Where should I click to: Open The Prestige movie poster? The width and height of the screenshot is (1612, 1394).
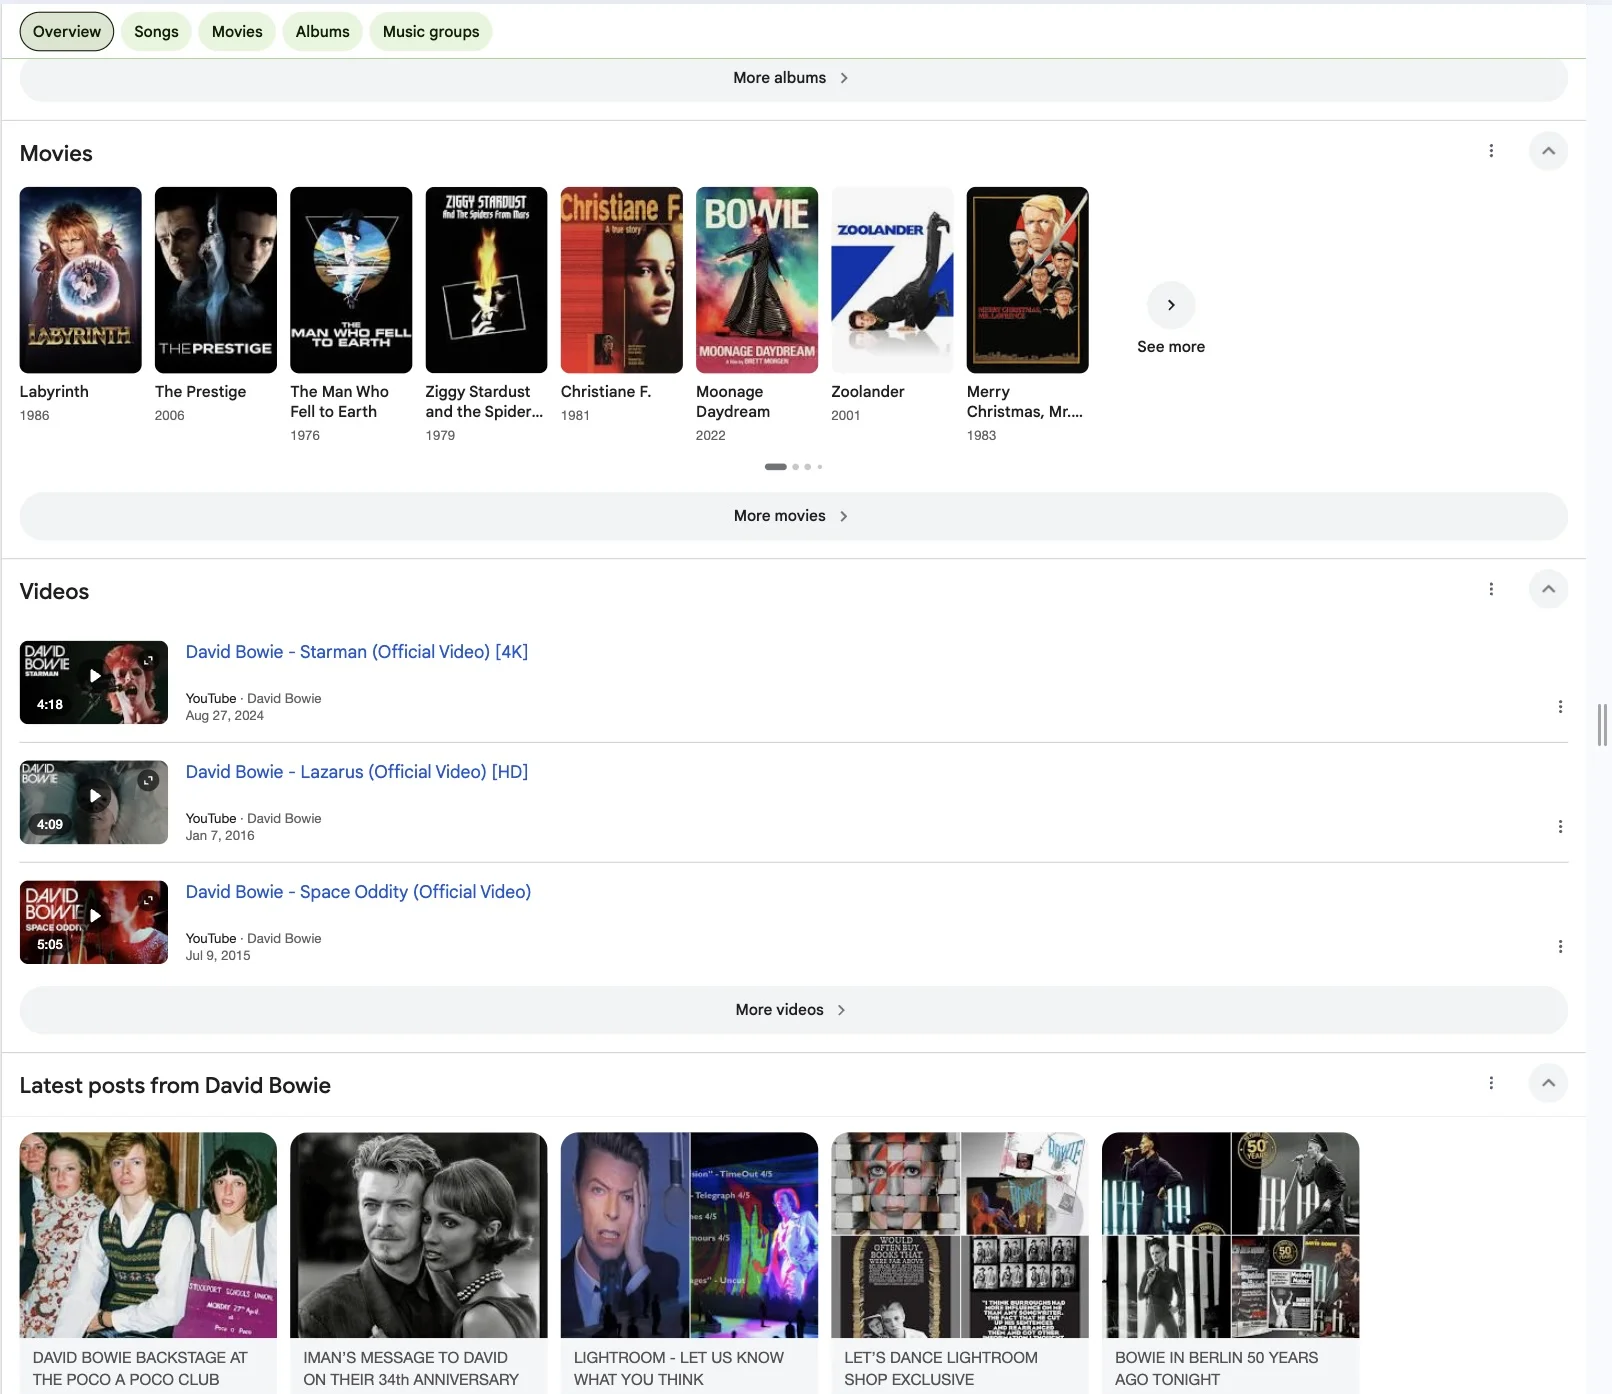pyautogui.click(x=216, y=280)
